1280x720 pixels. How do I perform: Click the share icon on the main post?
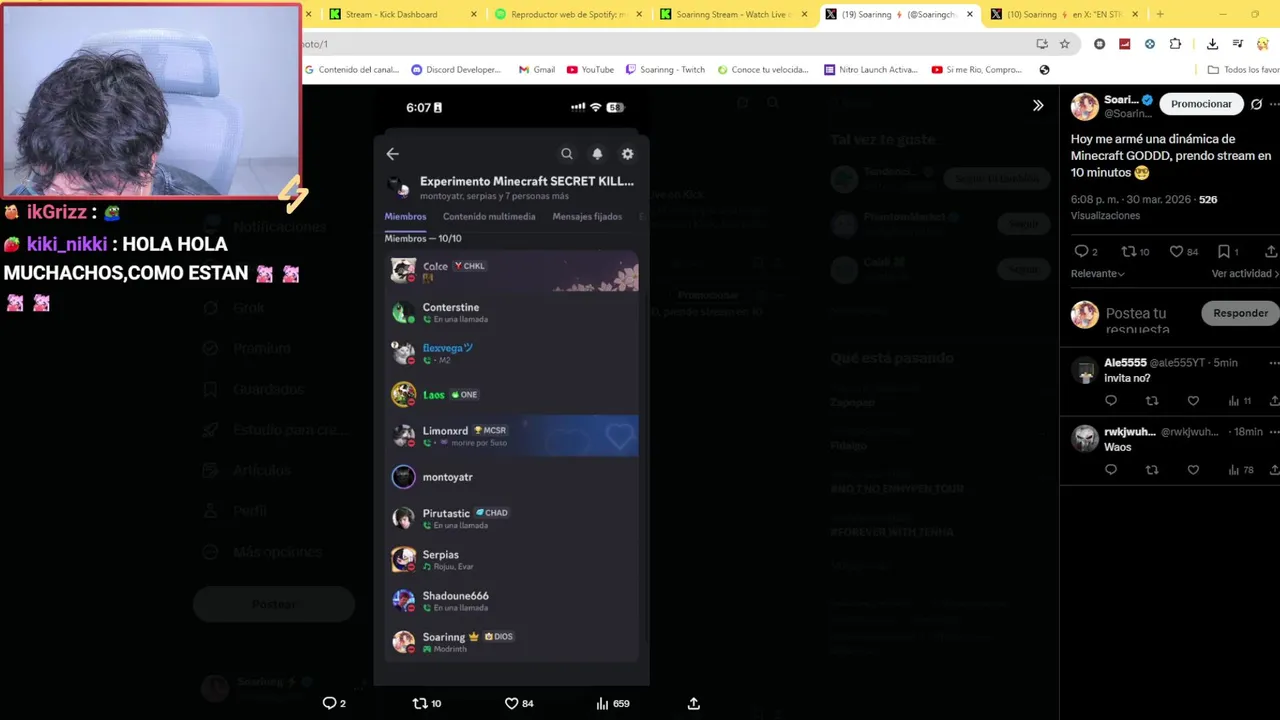(1271, 252)
